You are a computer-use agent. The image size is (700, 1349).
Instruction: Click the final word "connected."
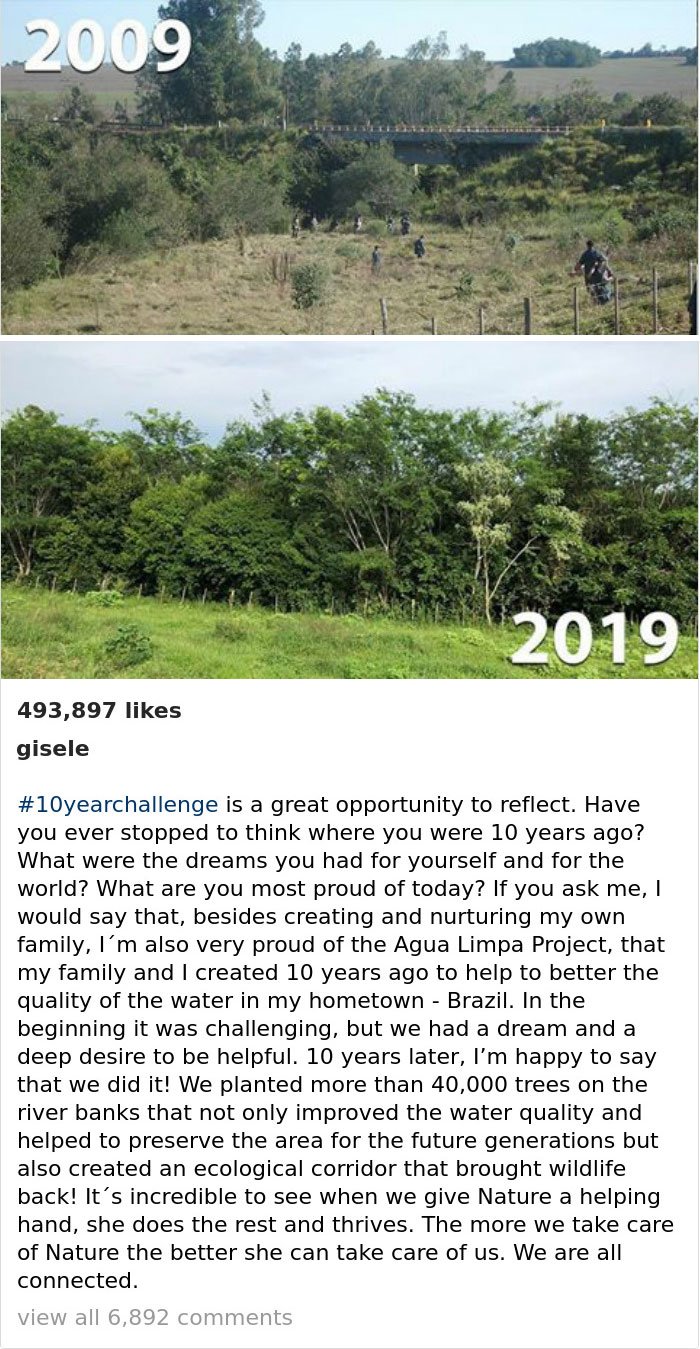pos(77,1280)
